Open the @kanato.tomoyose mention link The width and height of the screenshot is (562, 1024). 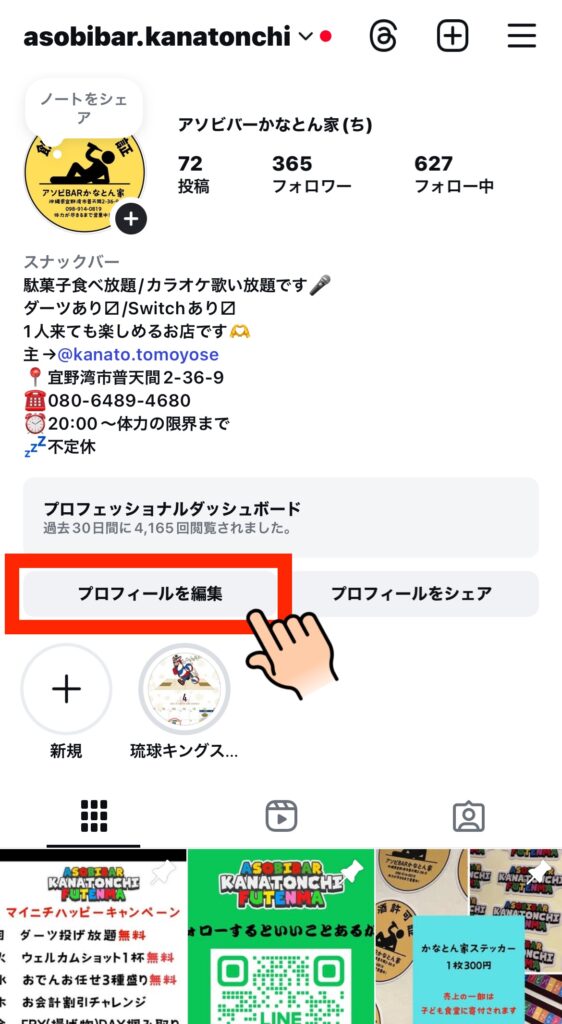[x=138, y=355]
